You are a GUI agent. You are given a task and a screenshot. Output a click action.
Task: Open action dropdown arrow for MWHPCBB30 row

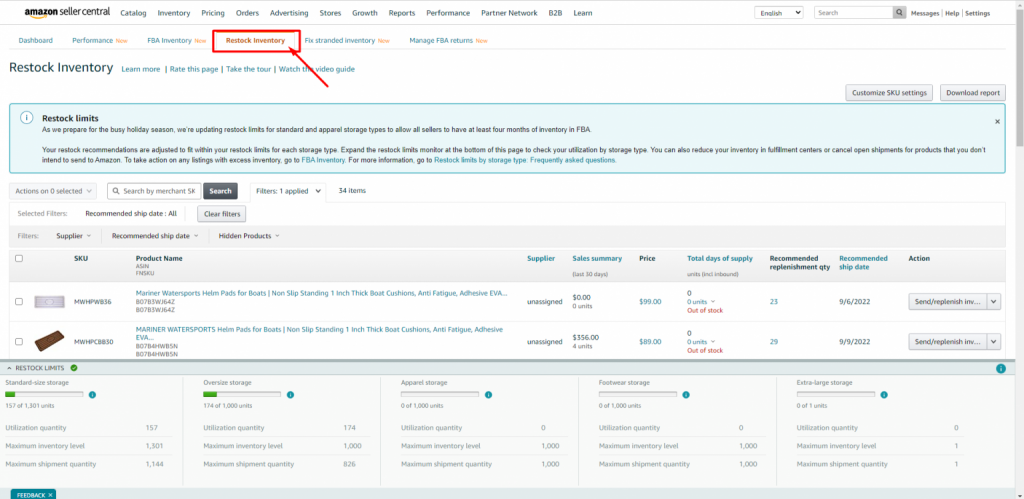click(994, 342)
